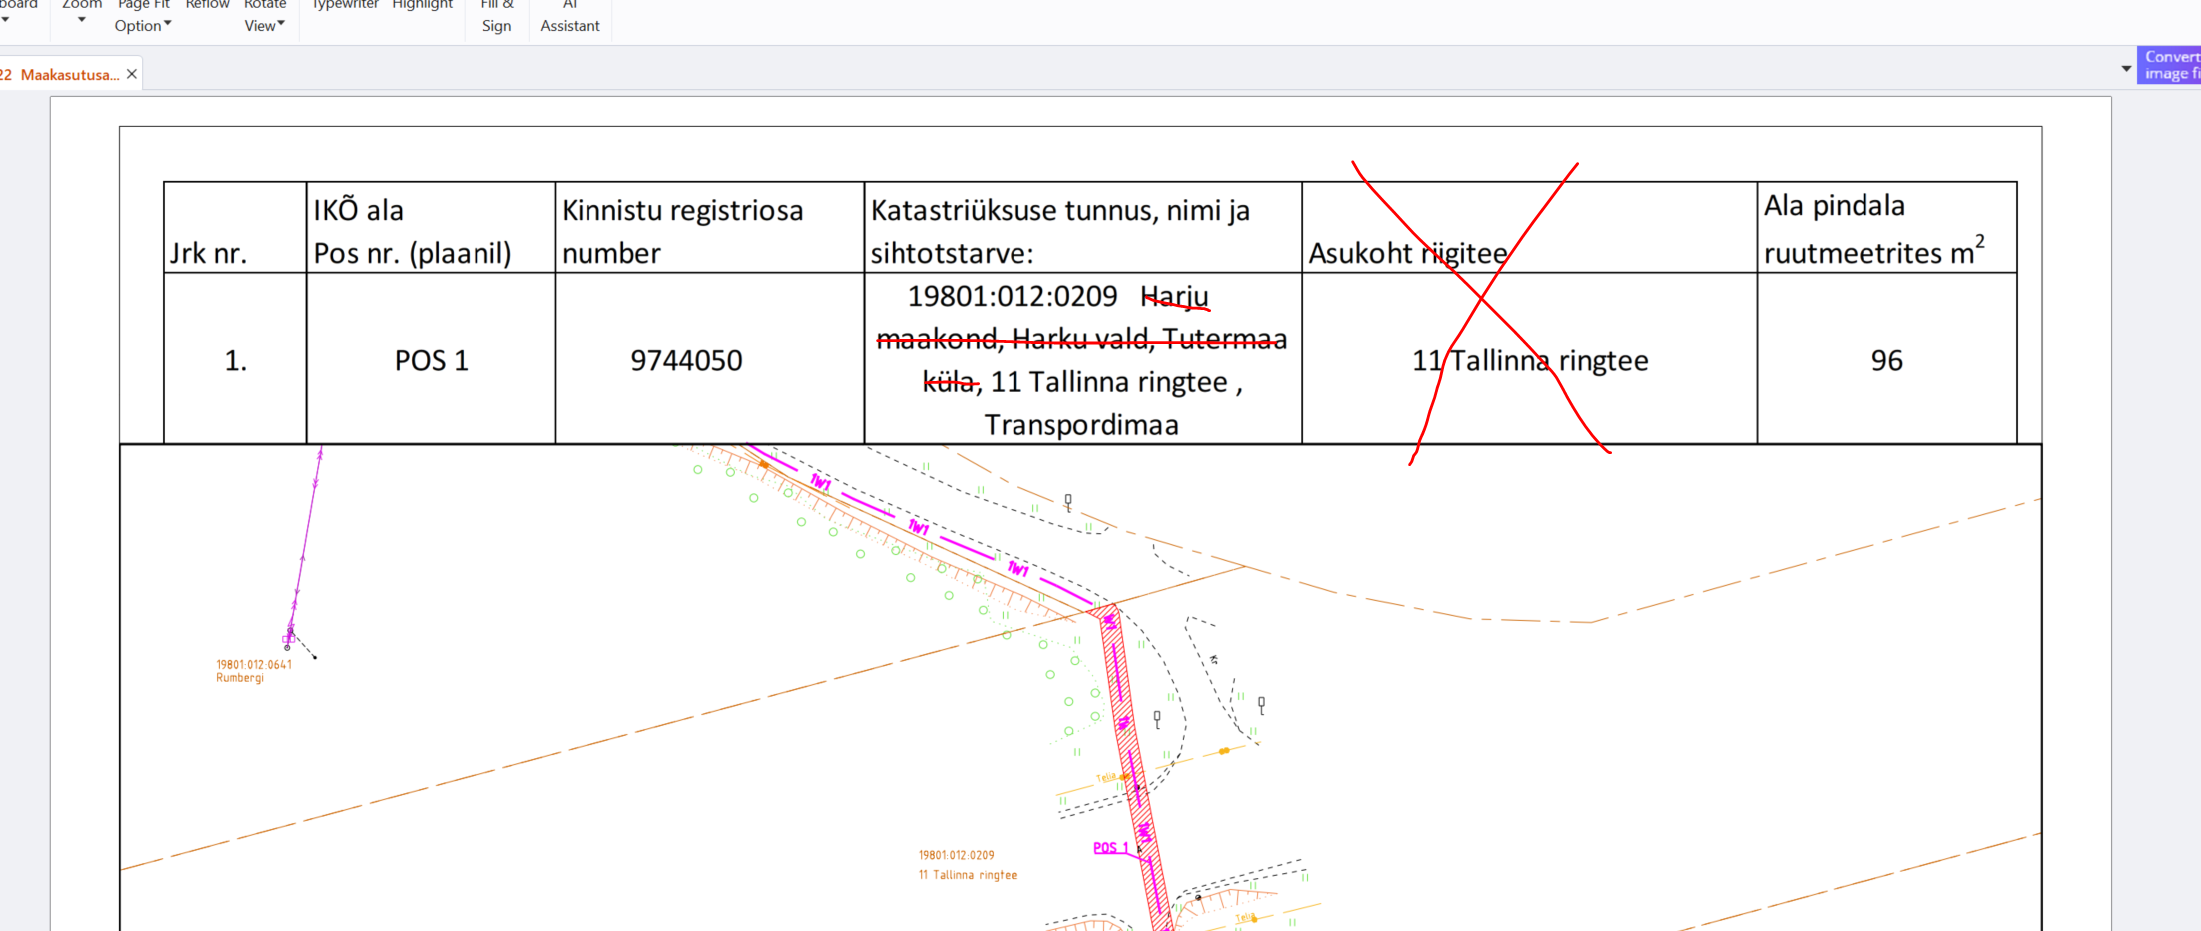The image size is (2201, 931).
Task: Activate the Highlight tool
Action: 422,6
